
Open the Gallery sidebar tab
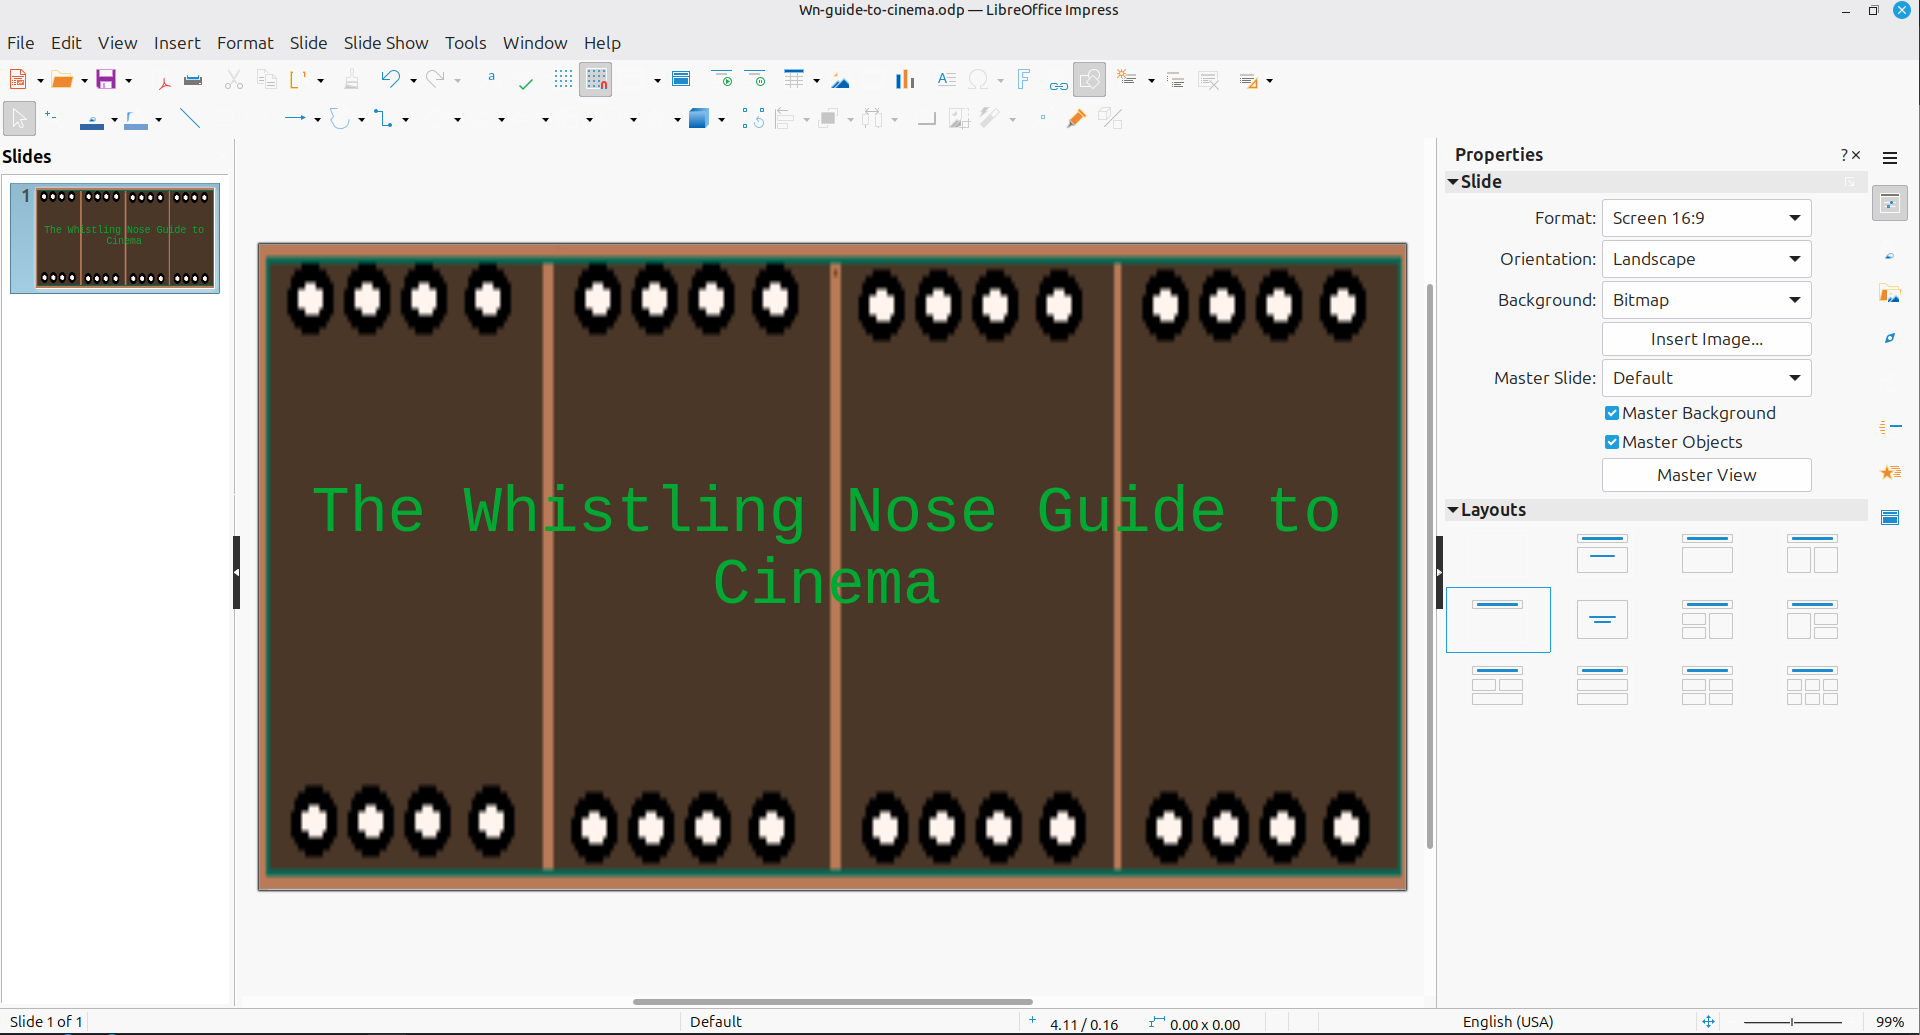coord(1890,294)
